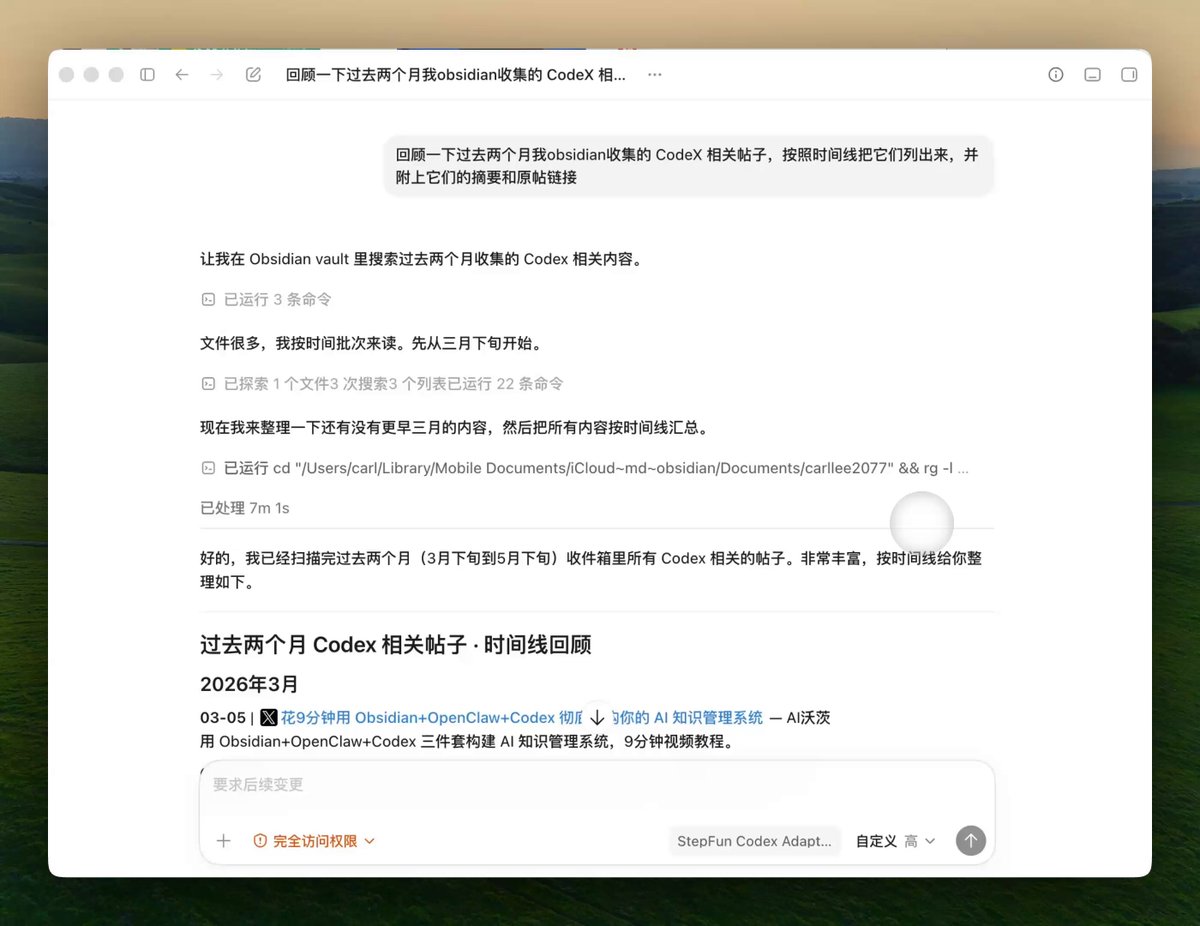Open the three-dot more options menu
Image resolution: width=1200 pixels, height=926 pixels.
point(655,75)
